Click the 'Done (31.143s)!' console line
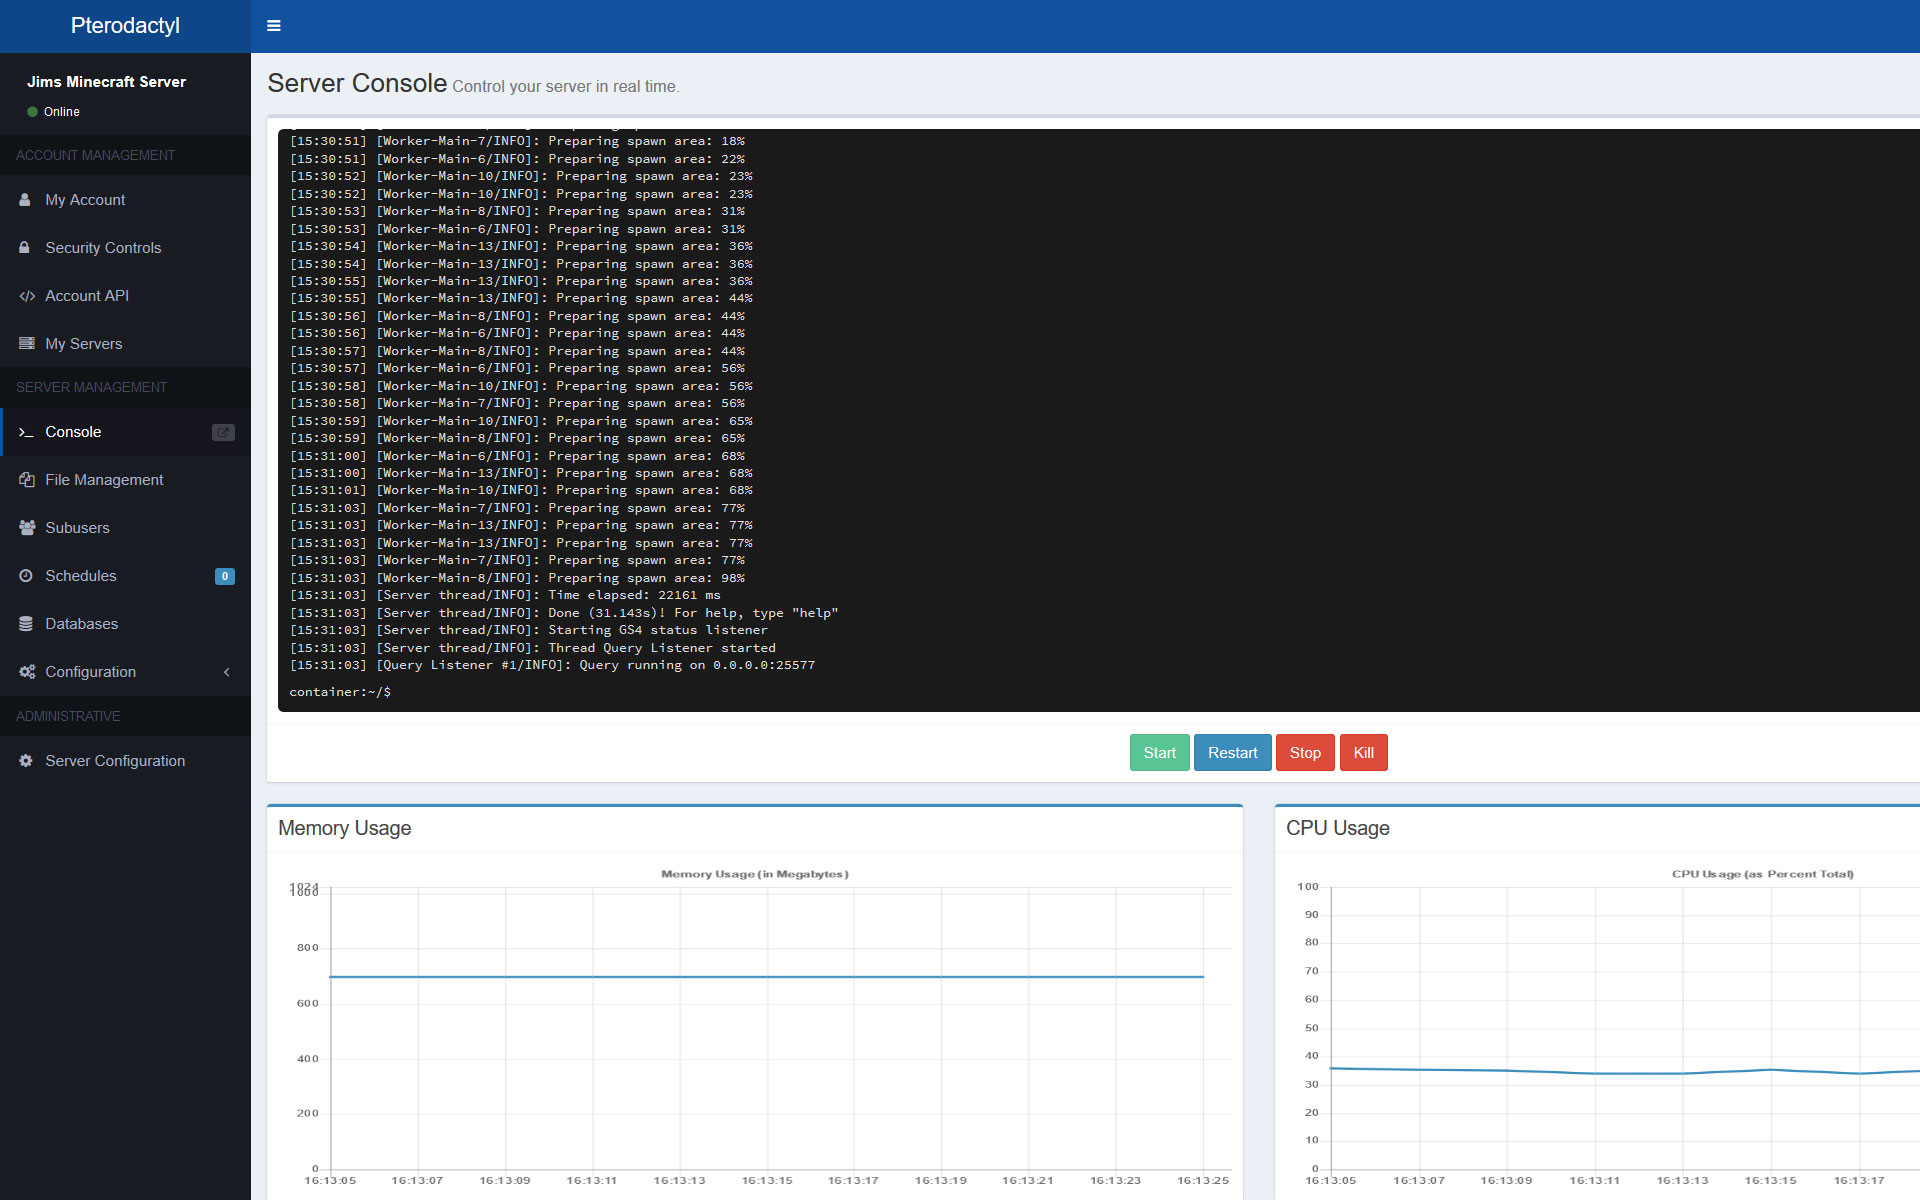 [x=564, y=613]
